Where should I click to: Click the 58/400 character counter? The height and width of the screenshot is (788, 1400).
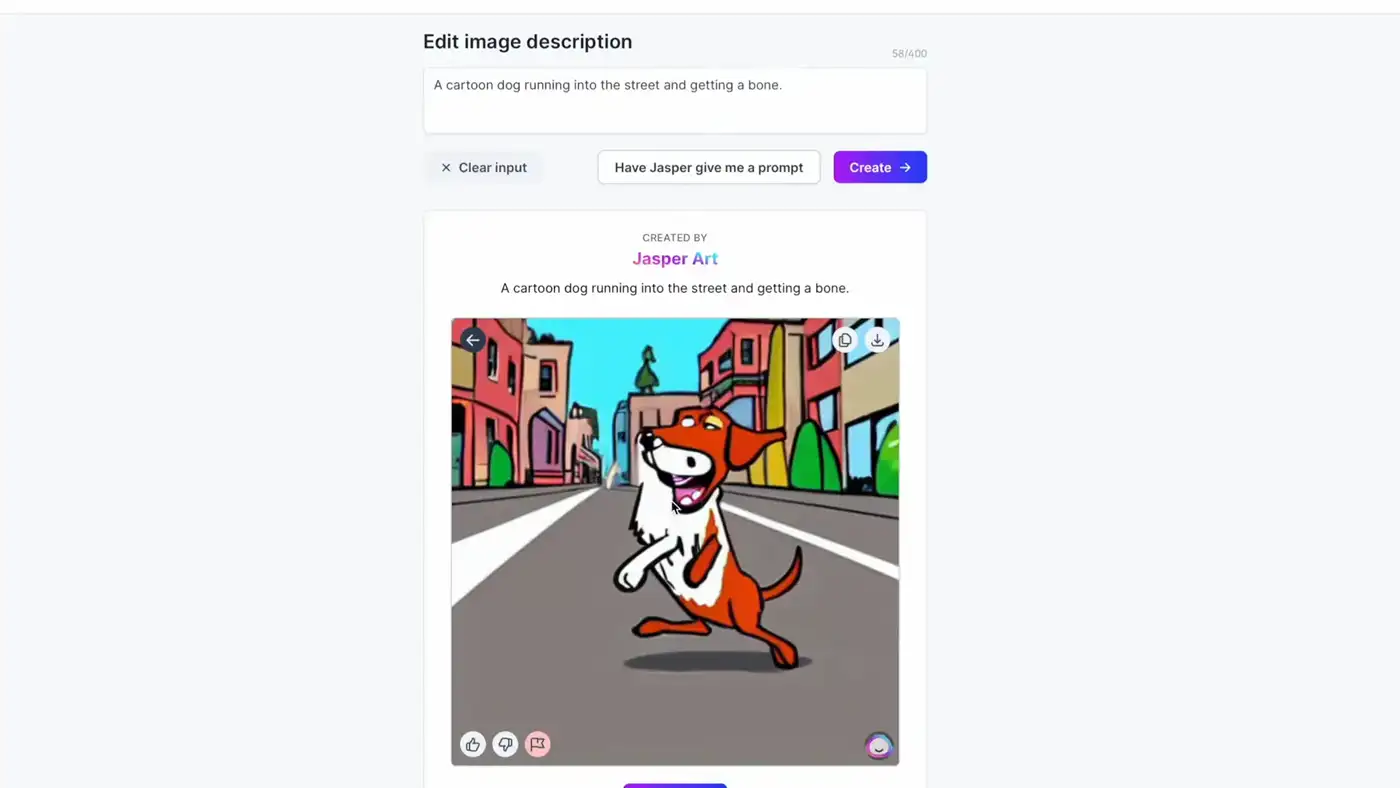pyautogui.click(x=909, y=54)
